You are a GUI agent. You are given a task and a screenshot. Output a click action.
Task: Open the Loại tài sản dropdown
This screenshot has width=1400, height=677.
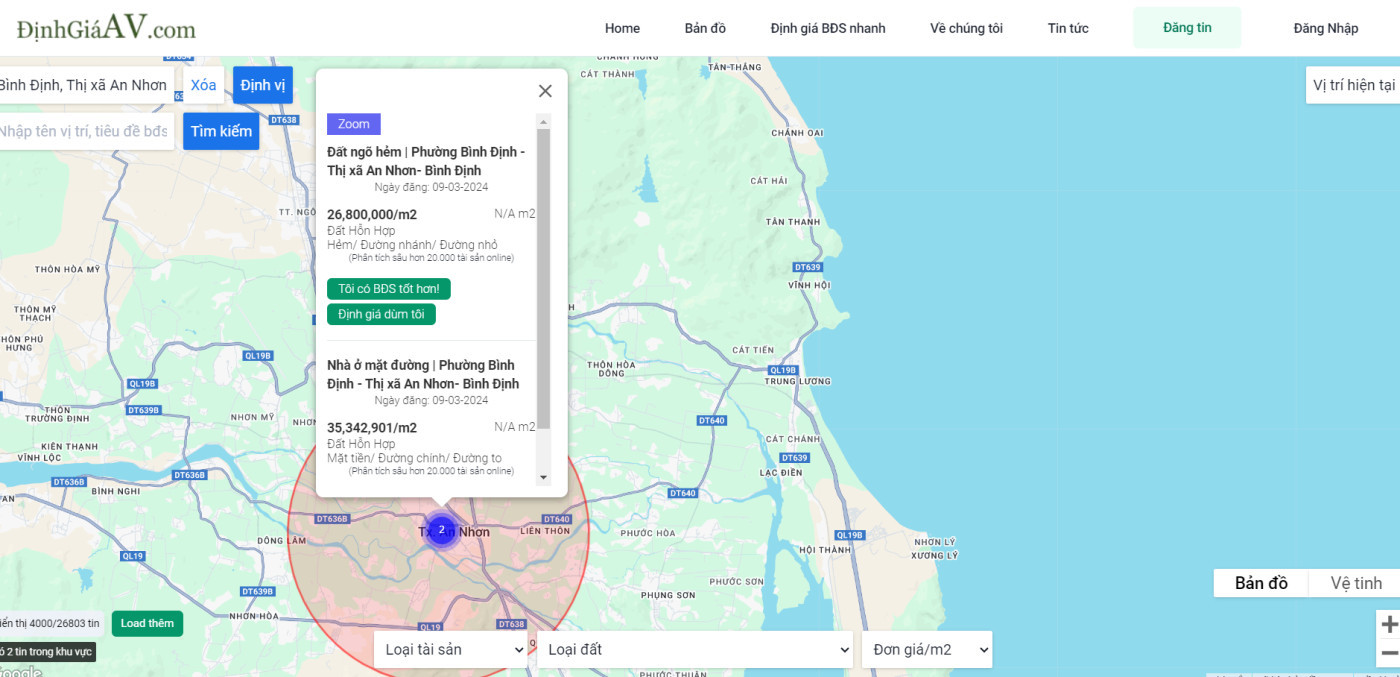[x=451, y=649]
